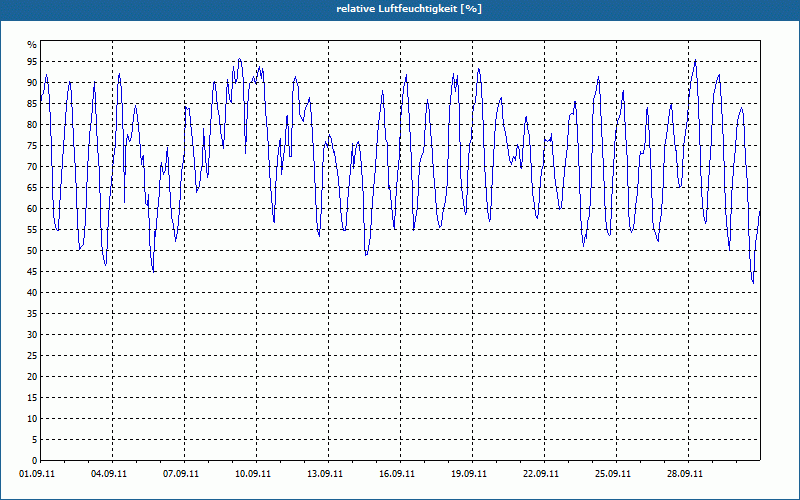Click the chart title 'relative Luftfeuchtigkeit [%]'

pyautogui.click(x=409, y=9)
